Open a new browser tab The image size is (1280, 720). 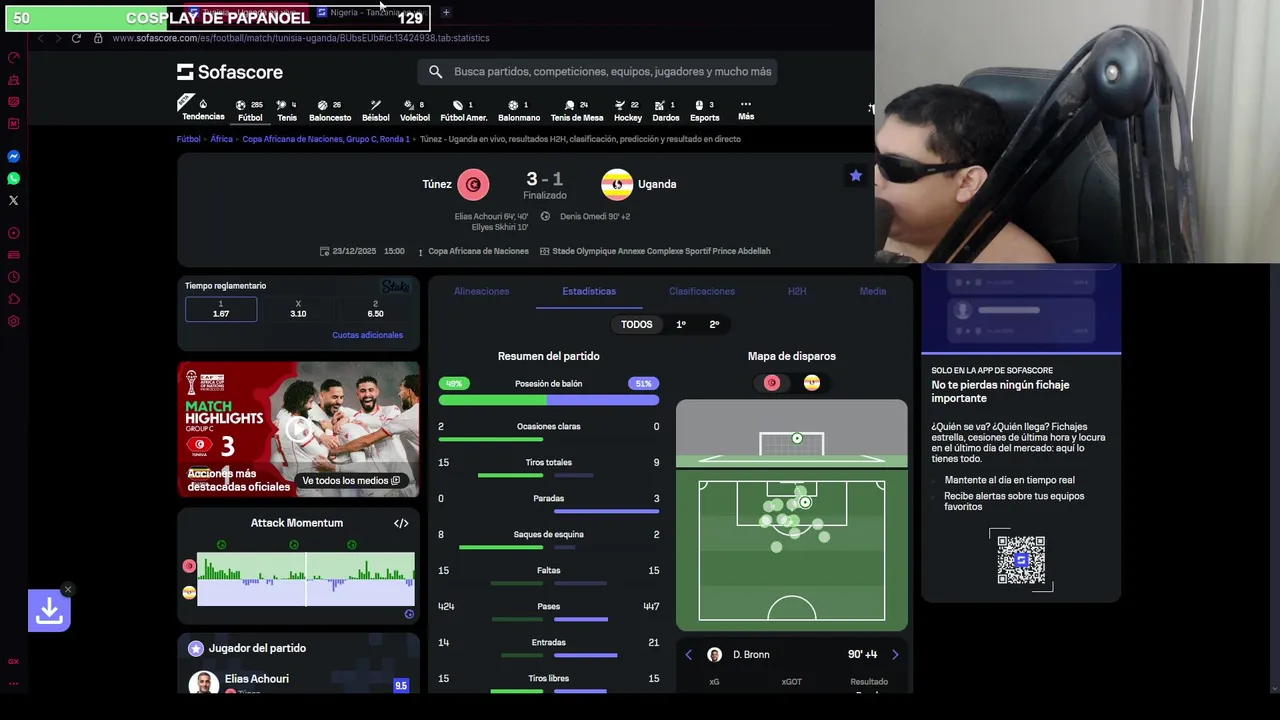[x=446, y=12]
